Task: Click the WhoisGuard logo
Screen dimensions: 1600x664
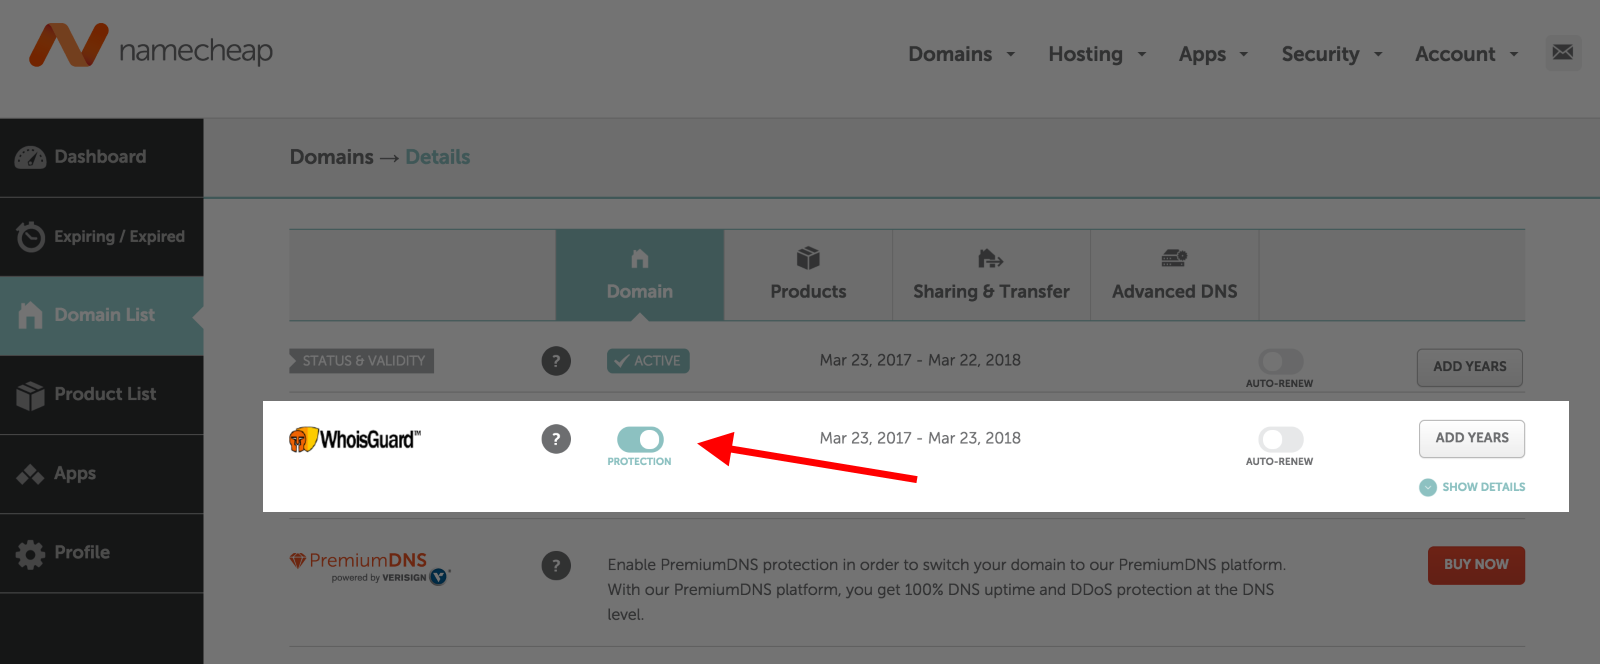Action: click(355, 439)
